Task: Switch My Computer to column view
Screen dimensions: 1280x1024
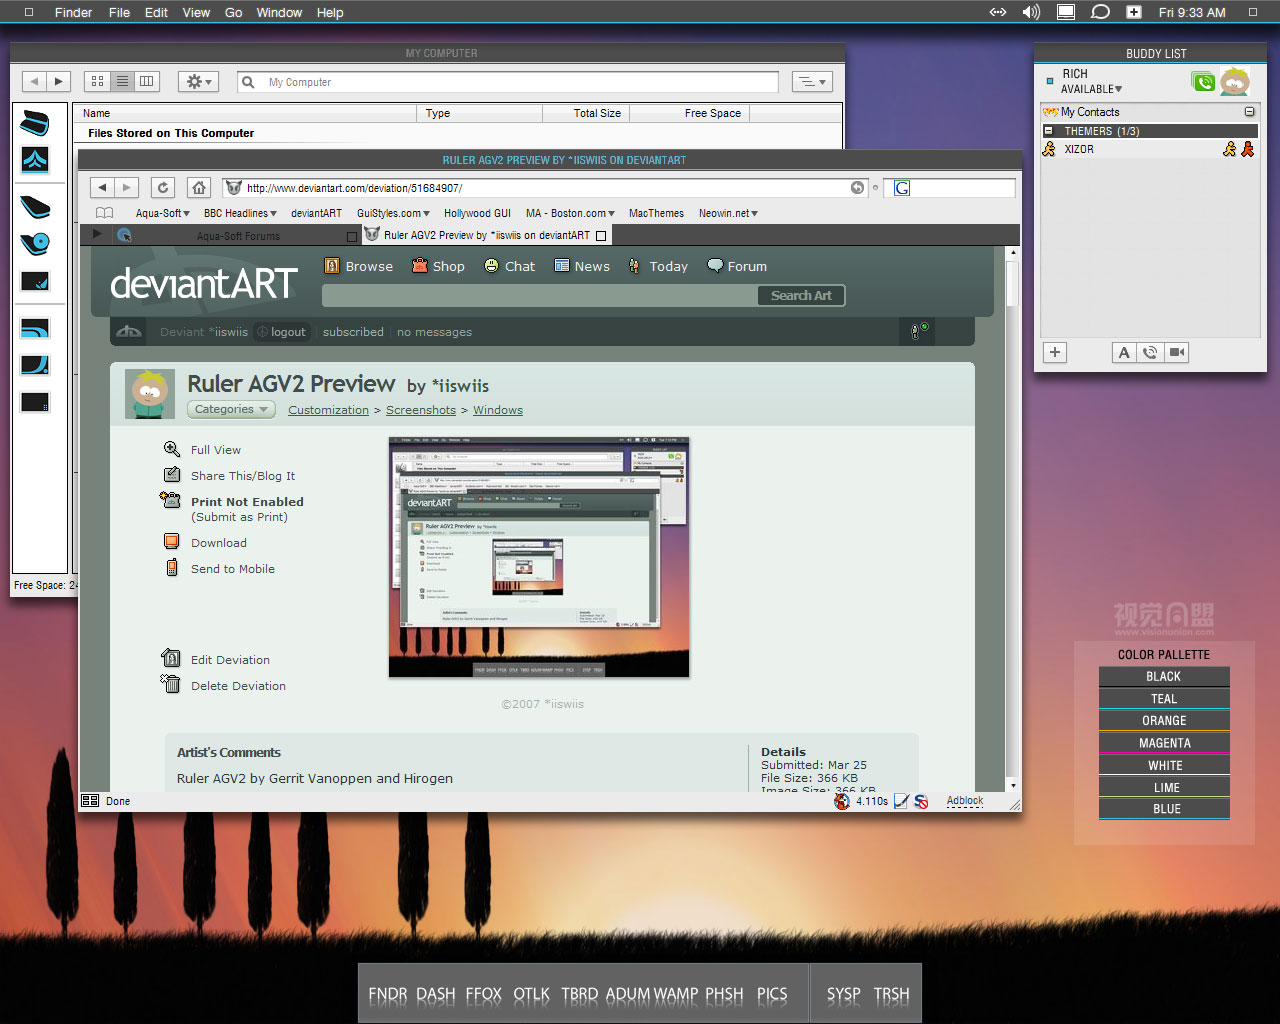Action: [x=146, y=81]
